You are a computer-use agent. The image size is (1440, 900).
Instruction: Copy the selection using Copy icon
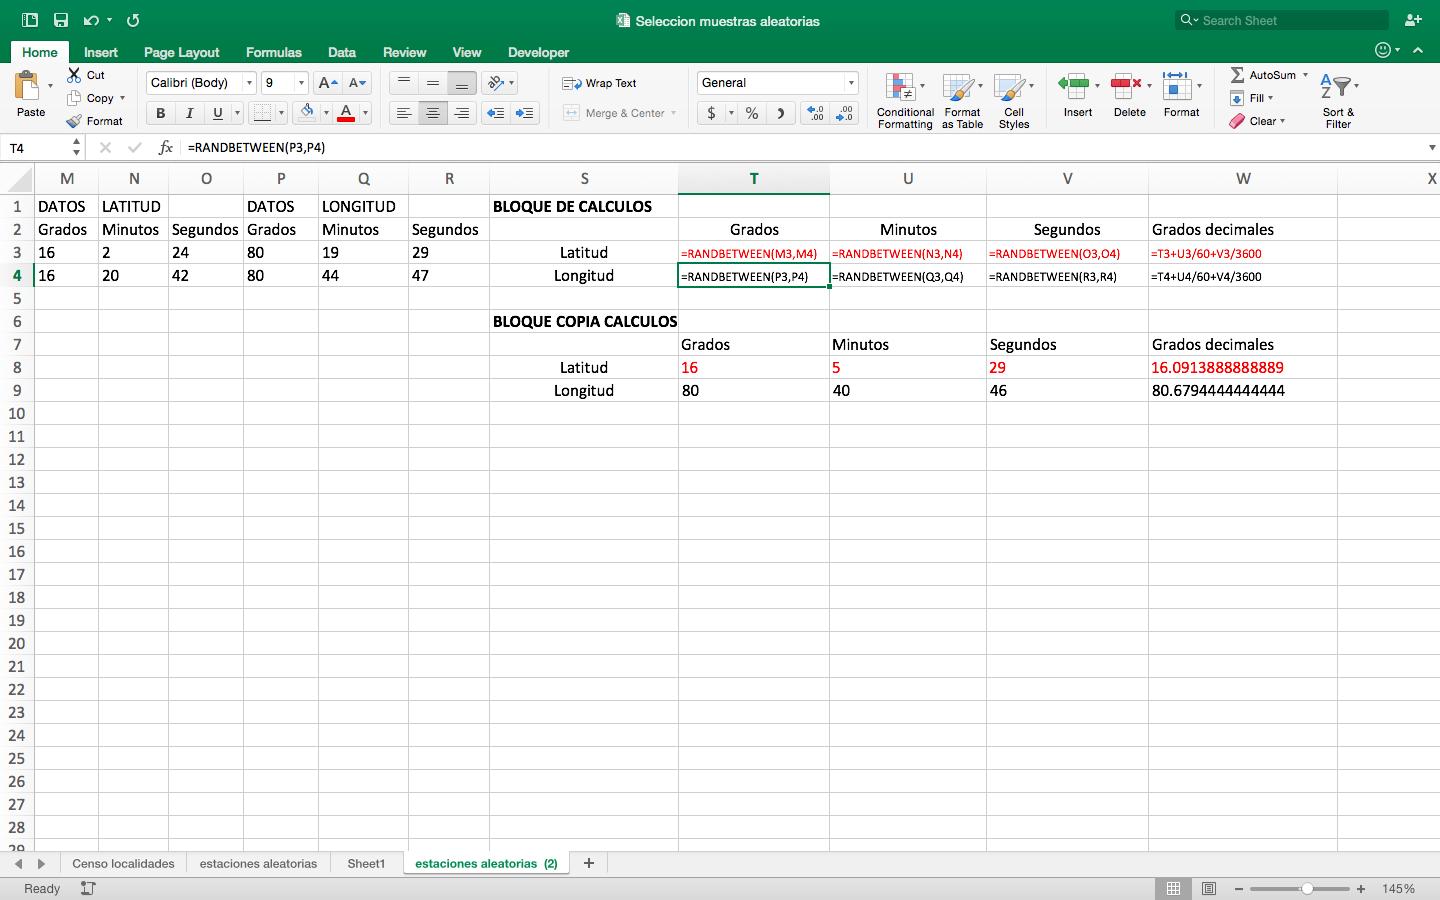pyautogui.click(x=74, y=98)
